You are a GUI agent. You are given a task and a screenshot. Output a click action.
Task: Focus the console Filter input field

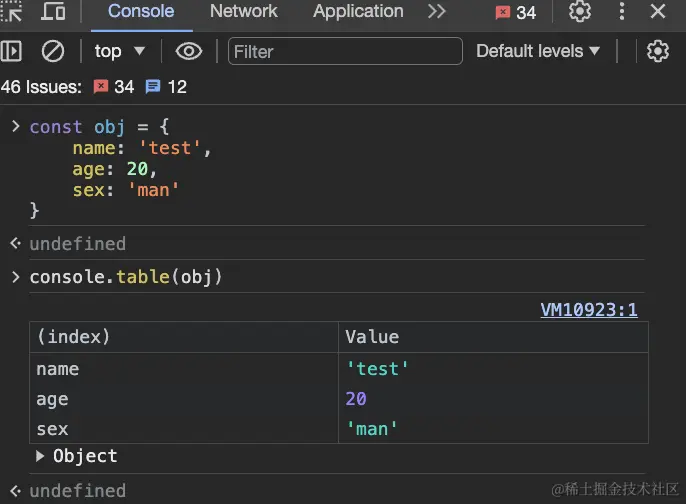[345, 51]
